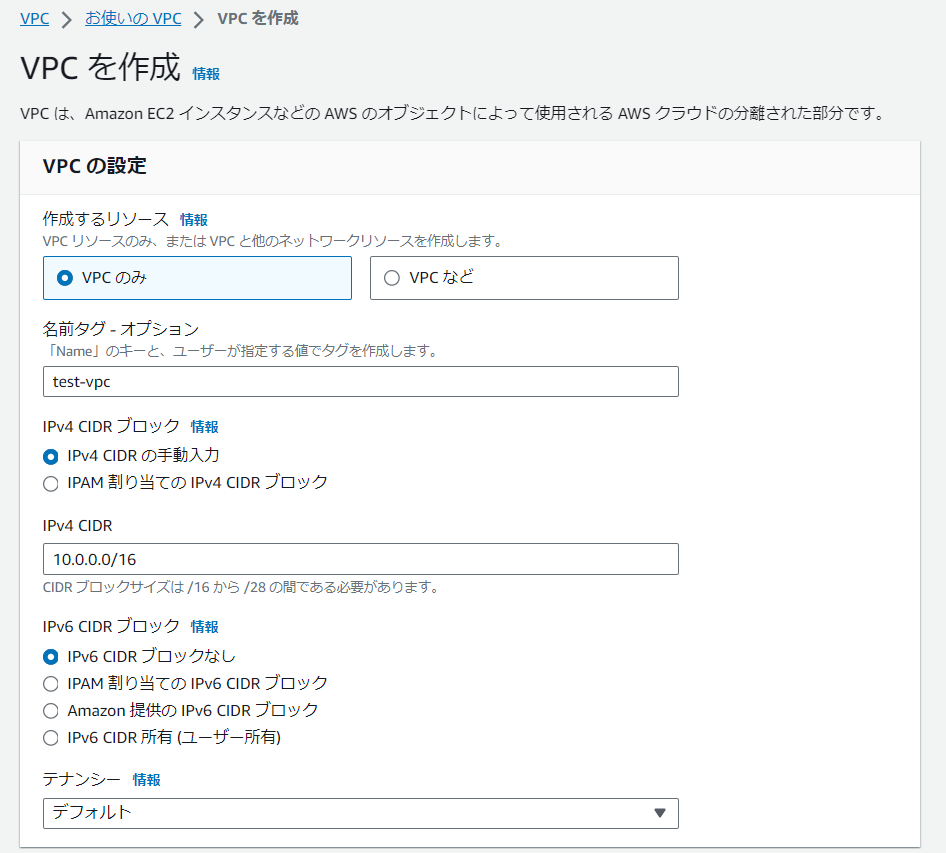Choose IPAM 割り当ての IPv4 CIDR ブロック option
This screenshot has width=946, height=853.
pos(51,483)
